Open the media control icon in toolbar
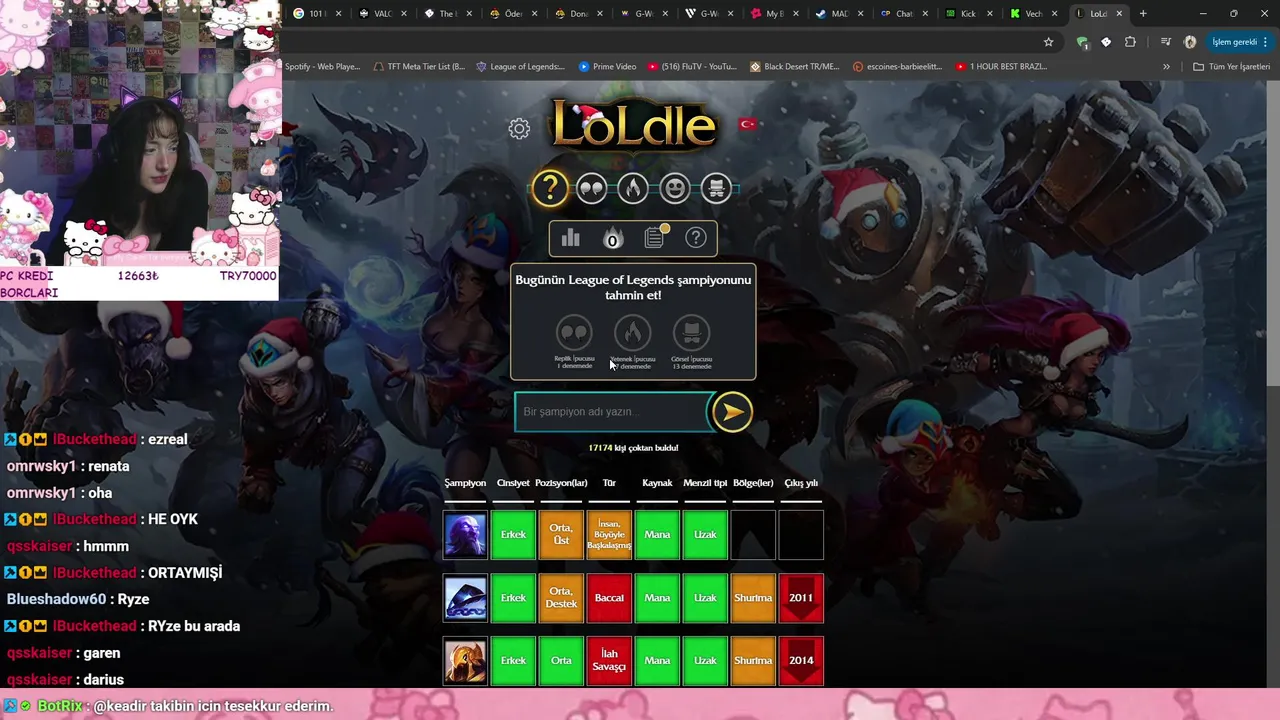 (1166, 42)
